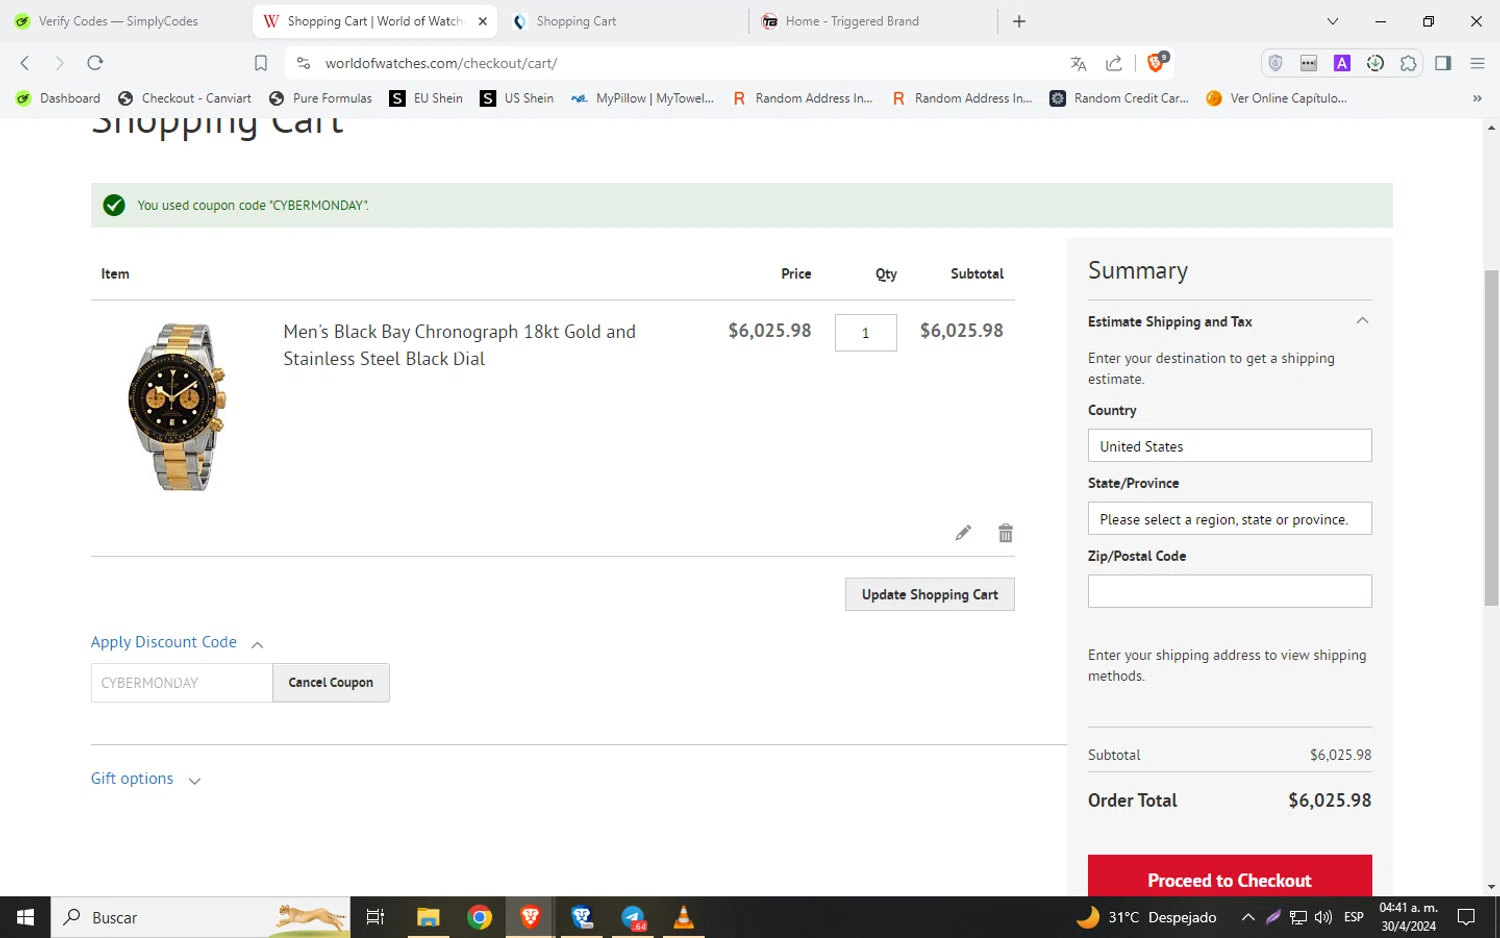Open the Country dropdown showing United States

[x=1230, y=446]
